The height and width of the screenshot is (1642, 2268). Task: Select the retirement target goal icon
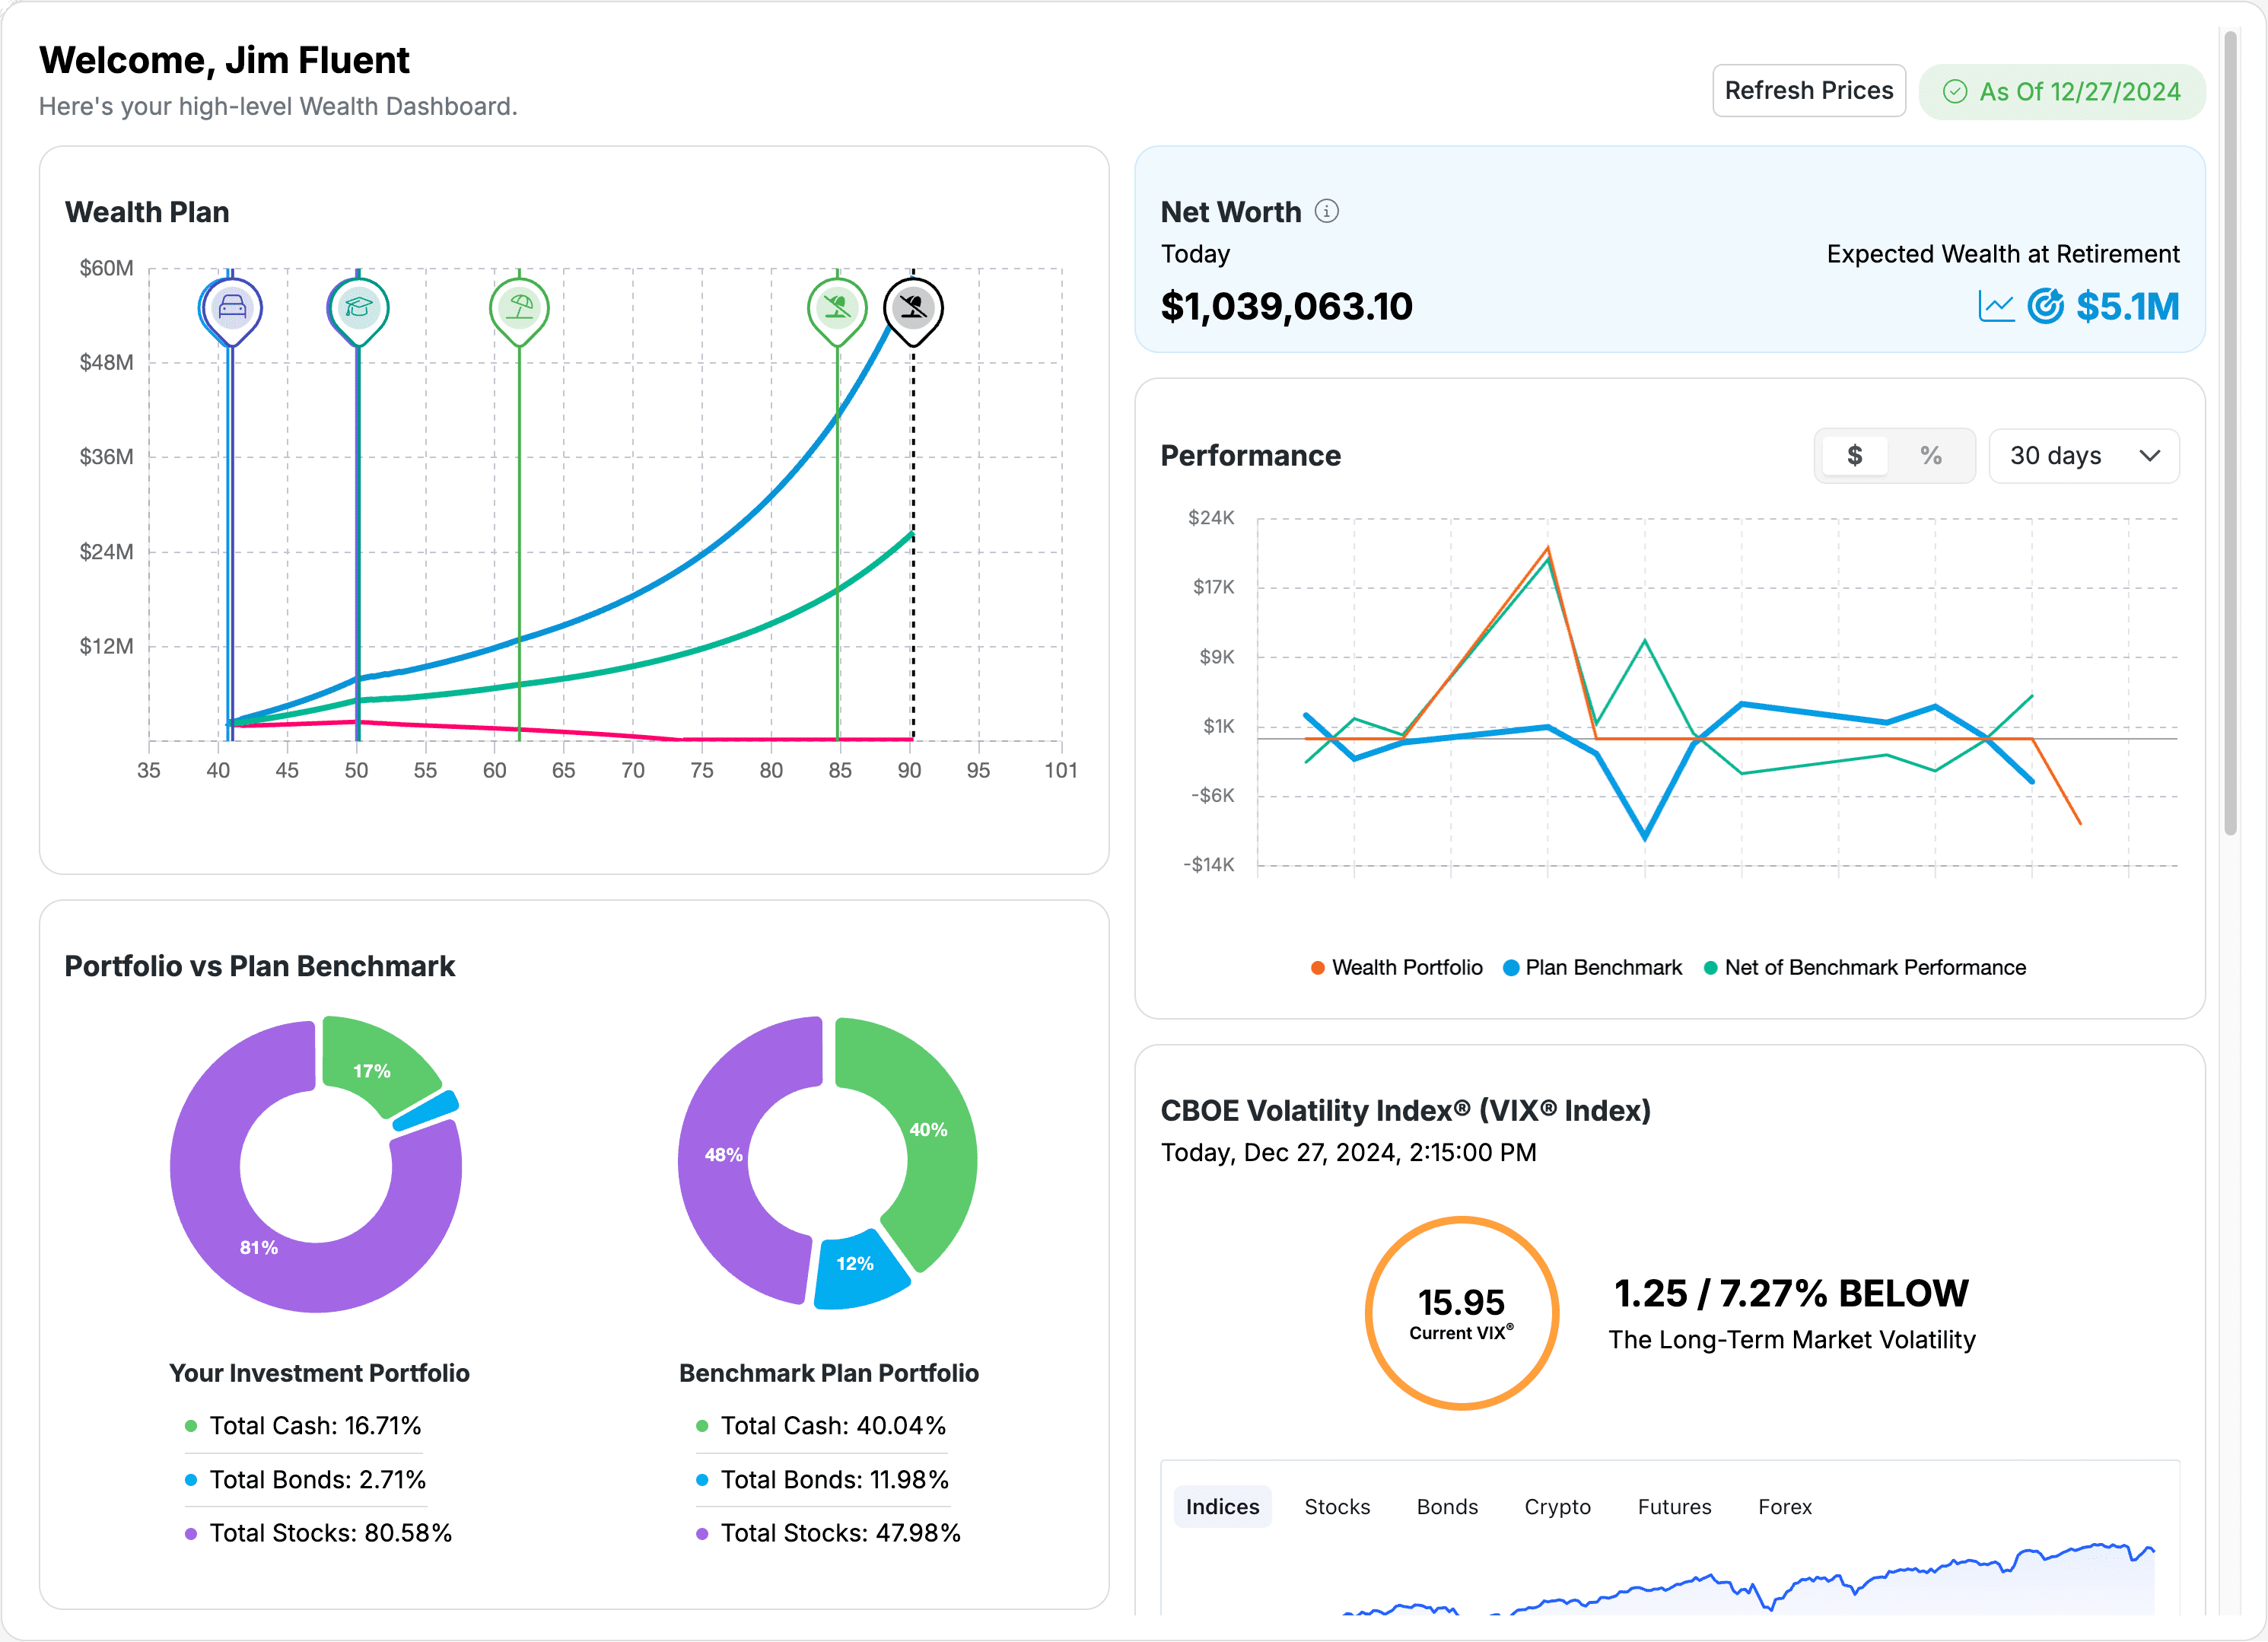[x=2046, y=307]
